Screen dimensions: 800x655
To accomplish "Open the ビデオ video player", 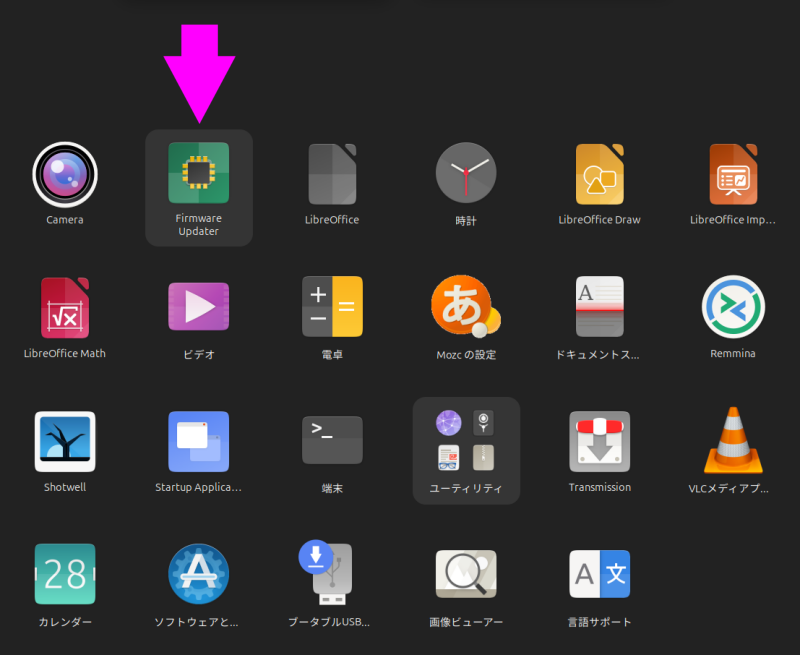I will point(198,307).
